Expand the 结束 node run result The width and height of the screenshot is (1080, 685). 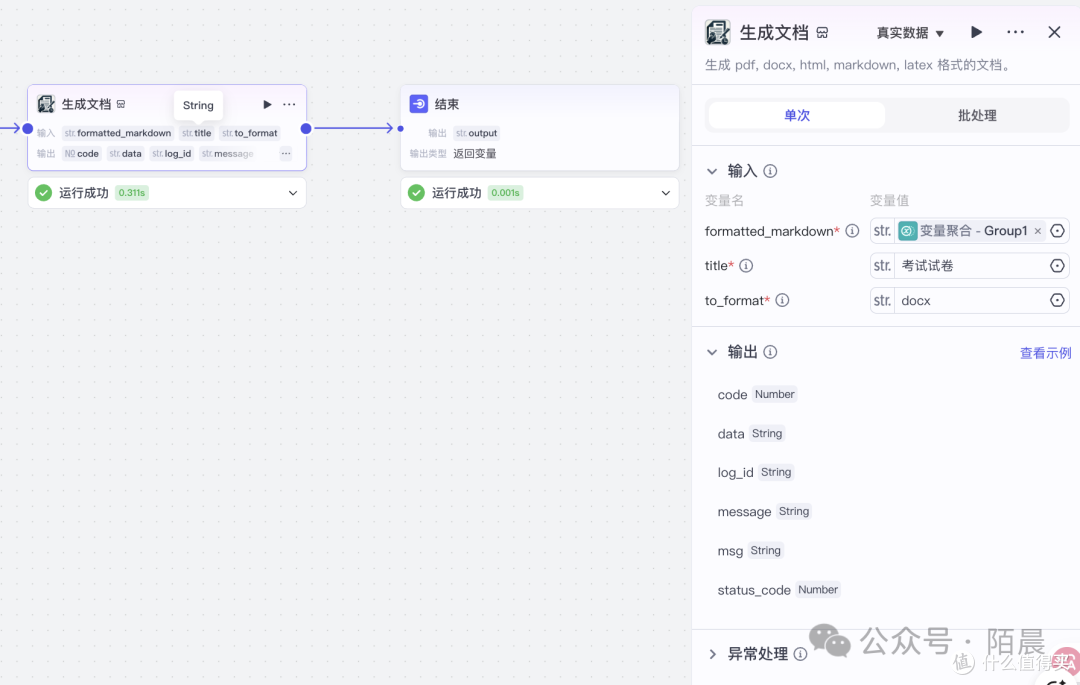[665, 193]
